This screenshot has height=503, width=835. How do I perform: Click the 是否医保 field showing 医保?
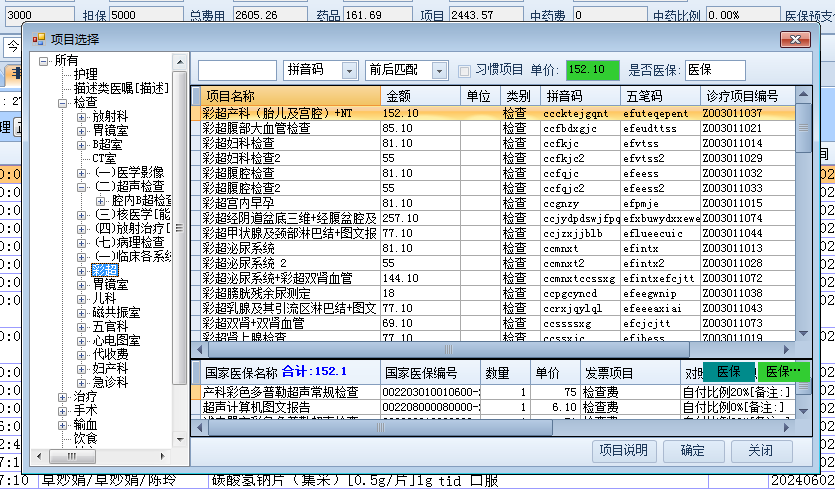715,70
